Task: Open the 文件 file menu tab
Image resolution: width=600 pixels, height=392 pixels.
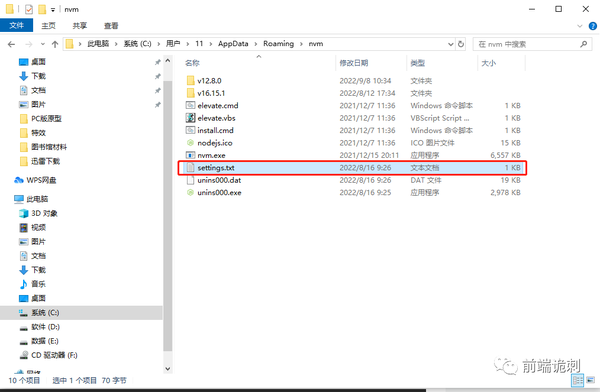Action: pos(16,26)
